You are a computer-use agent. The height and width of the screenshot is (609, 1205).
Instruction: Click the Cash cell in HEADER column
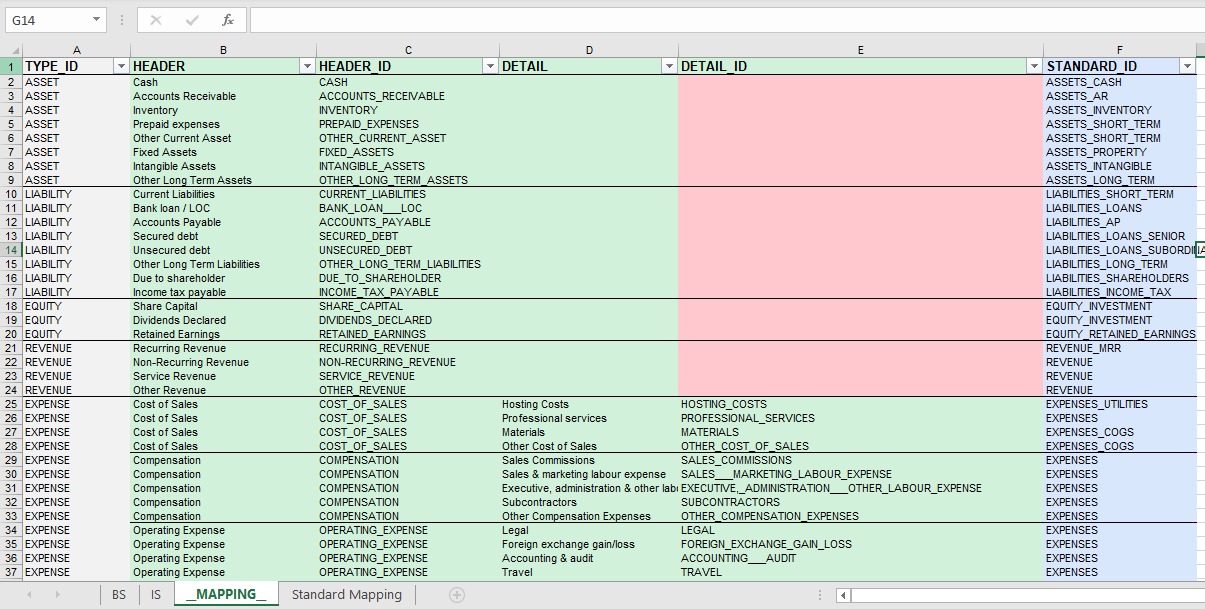(x=223, y=82)
